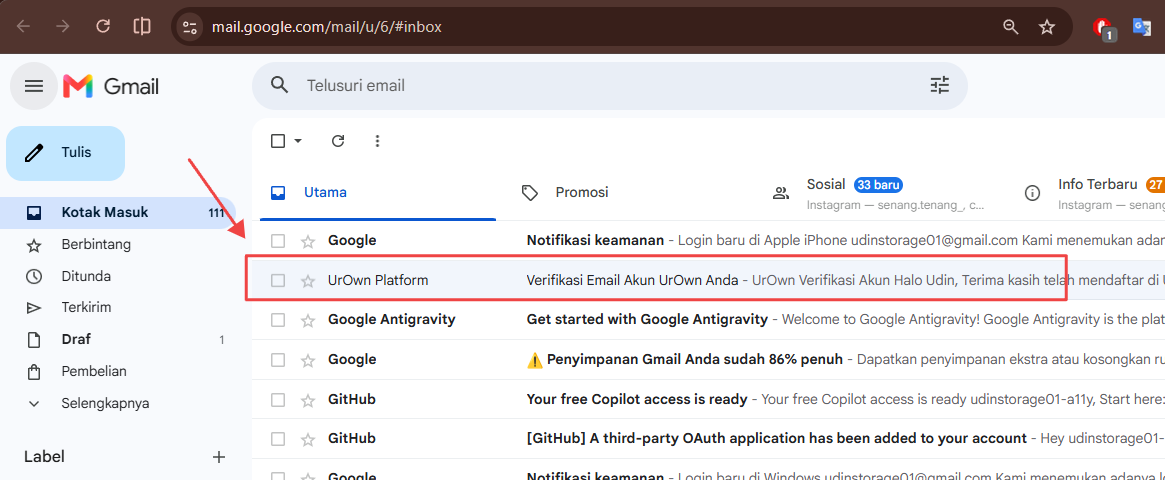Switch to the Sosial tab
Viewport: 1165px width, 480px height.
pyautogui.click(x=879, y=192)
